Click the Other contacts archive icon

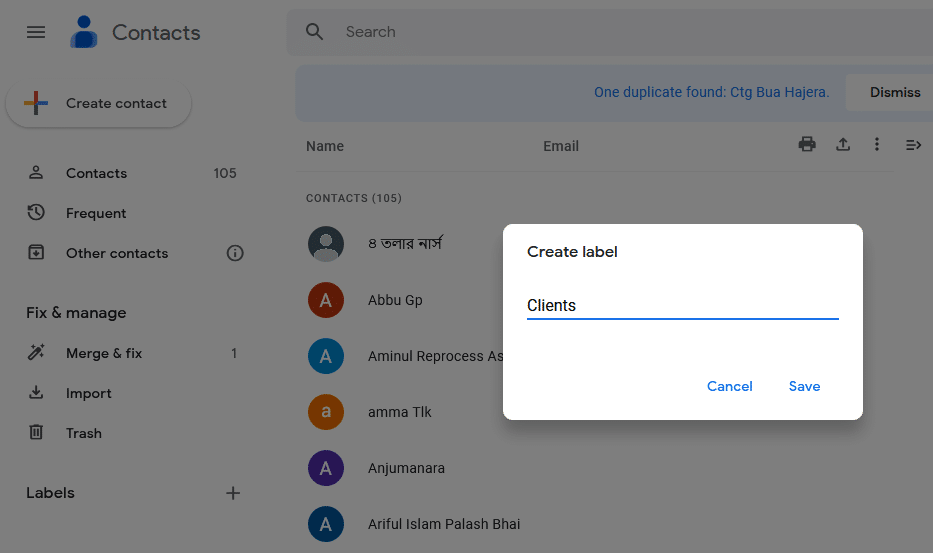tap(36, 252)
